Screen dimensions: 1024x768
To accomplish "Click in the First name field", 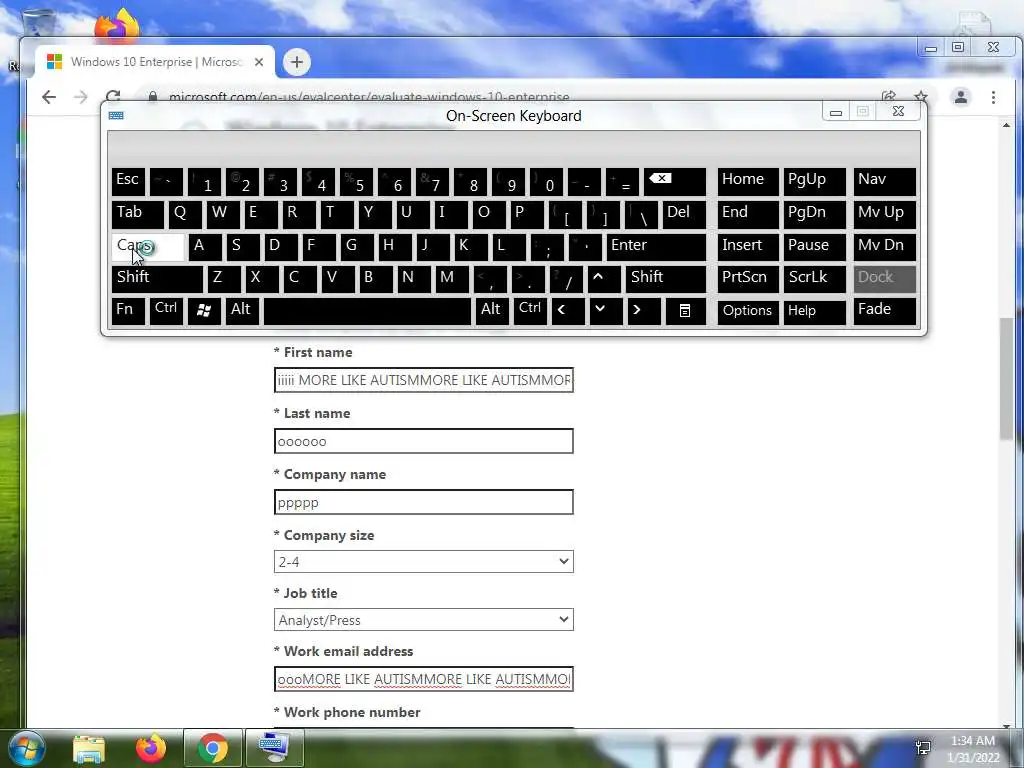I will point(424,380).
